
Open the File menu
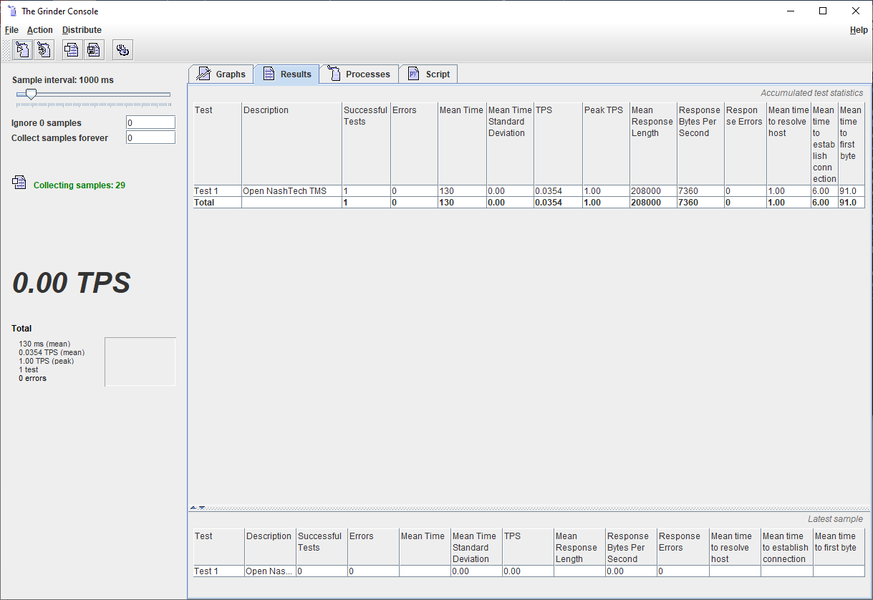pos(12,30)
